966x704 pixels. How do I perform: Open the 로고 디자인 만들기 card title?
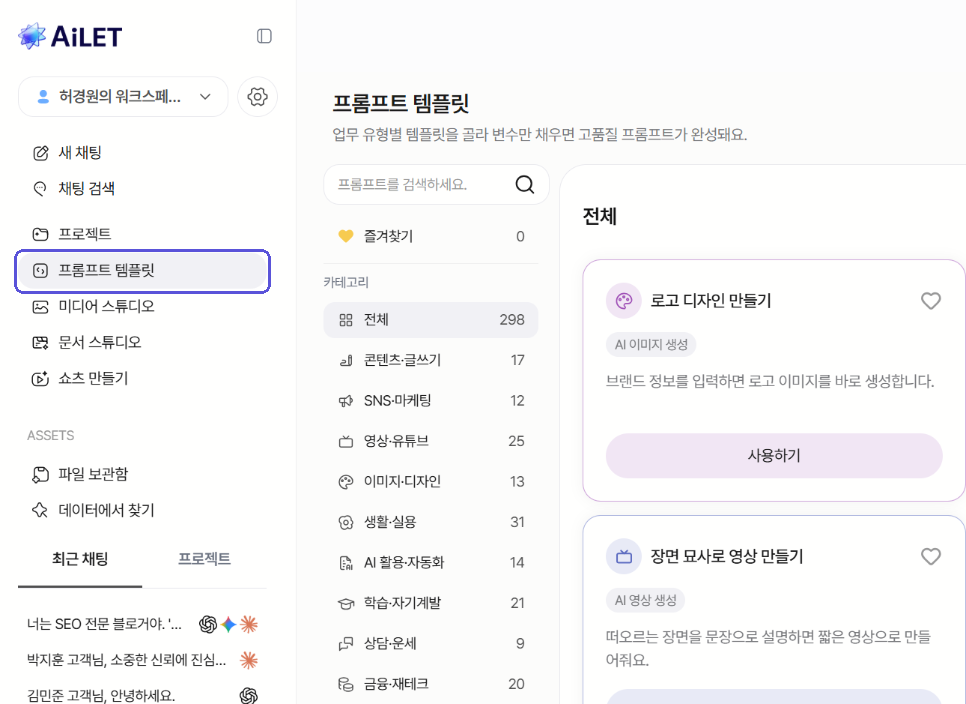pos(711,301)
